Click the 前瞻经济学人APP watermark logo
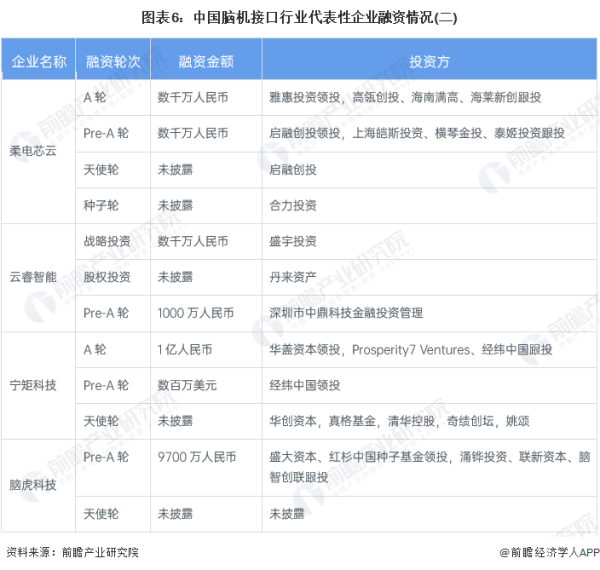 pyautogui.click(x=548, y=551)
